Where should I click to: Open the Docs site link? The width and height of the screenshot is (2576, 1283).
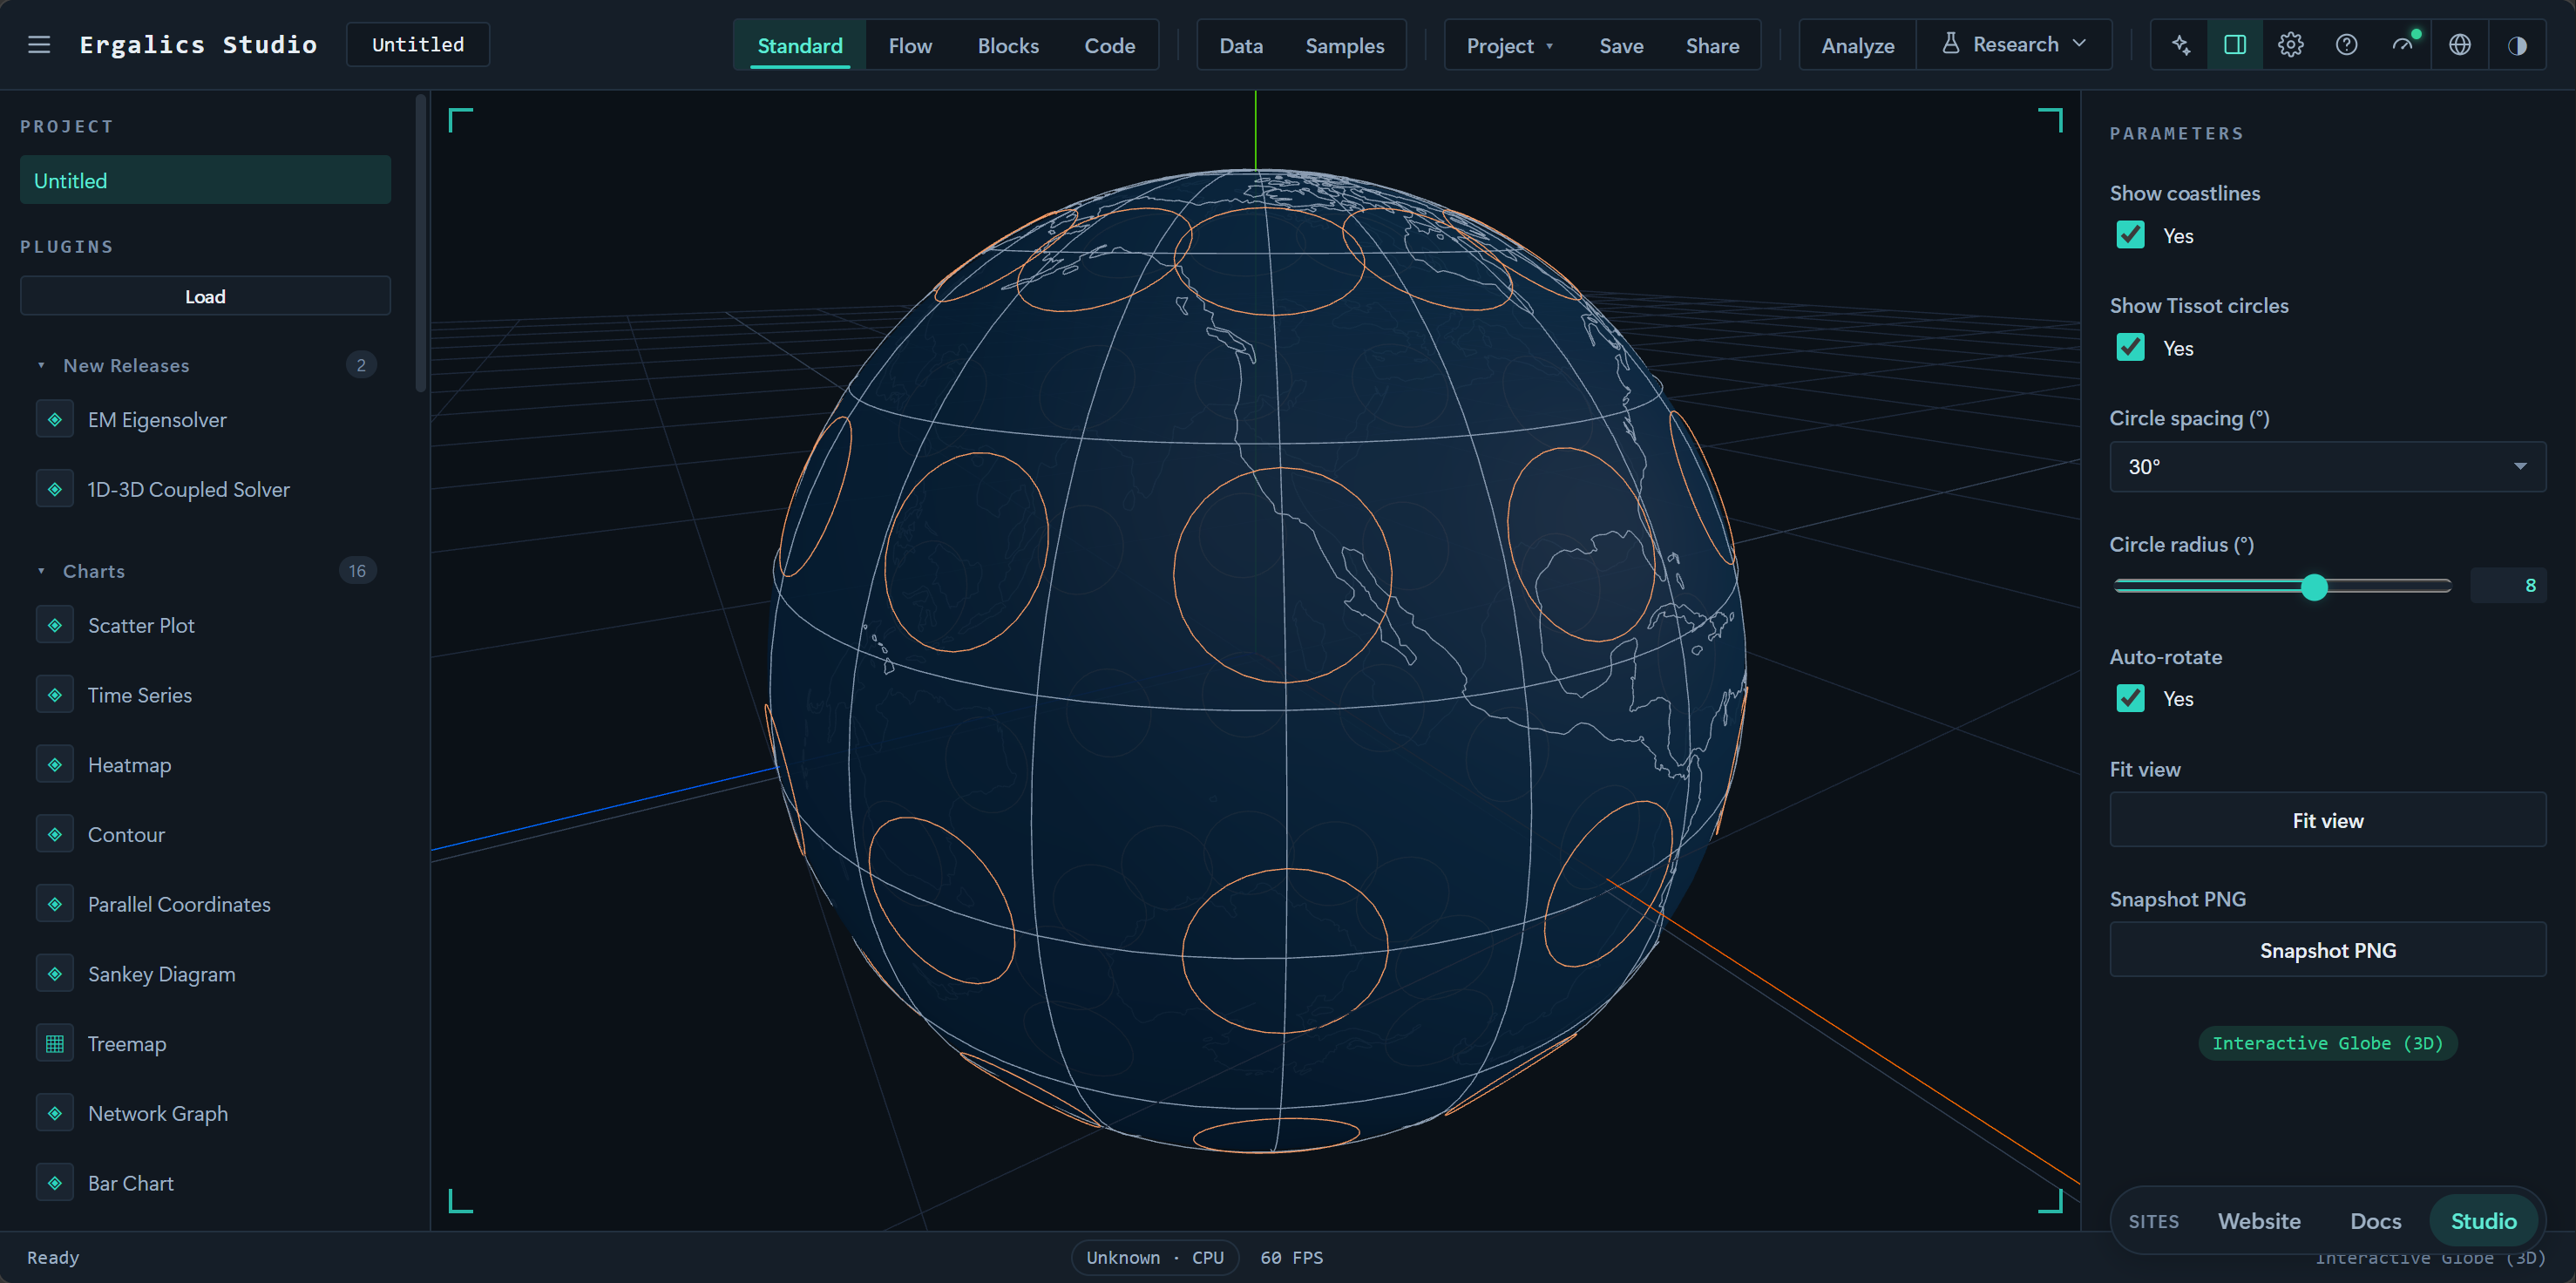coord(2375,1221)
